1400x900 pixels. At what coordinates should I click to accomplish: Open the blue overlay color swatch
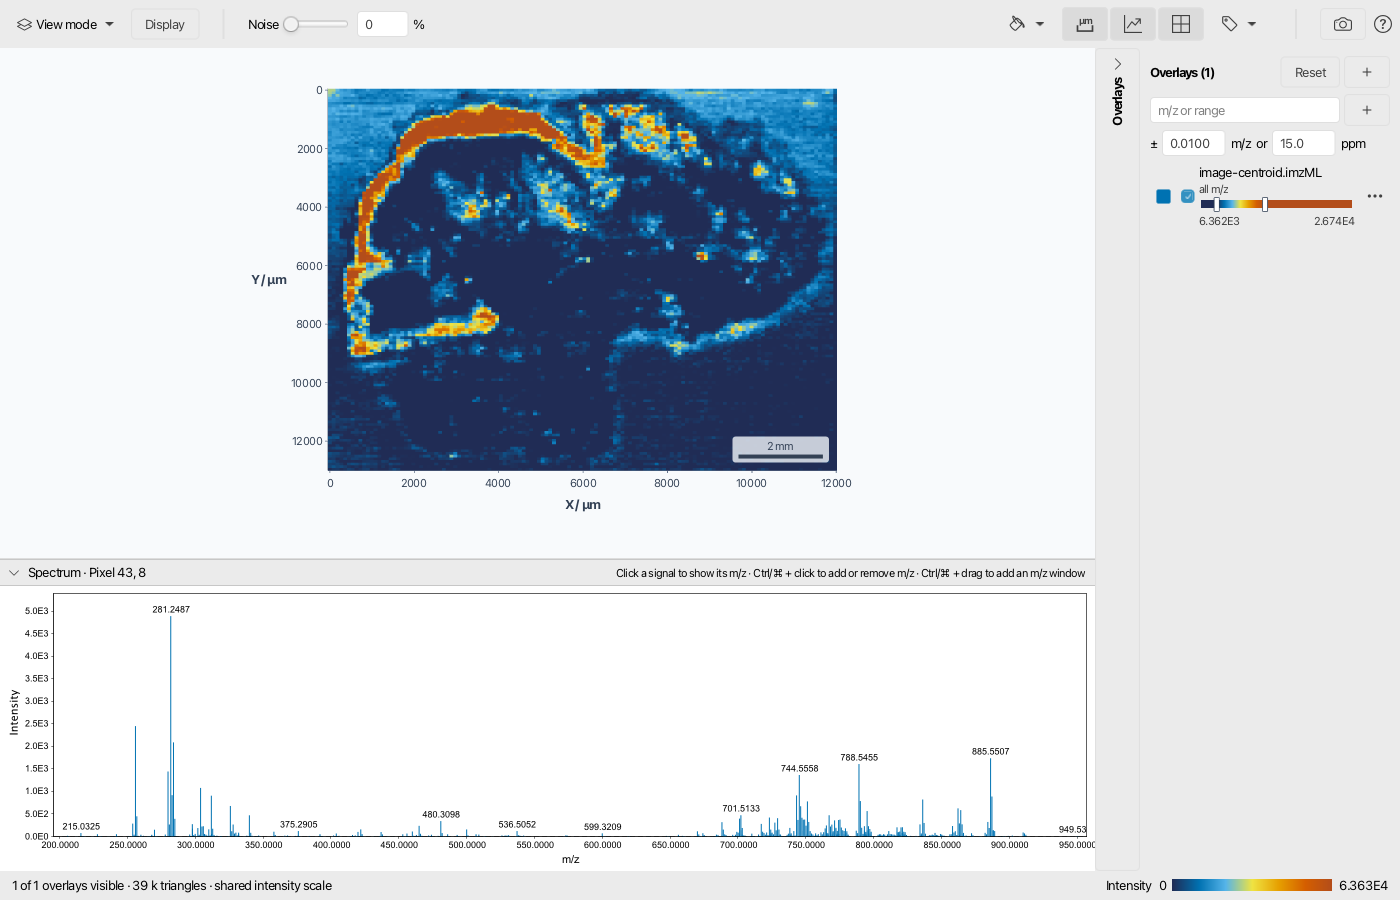(1163, 196)
